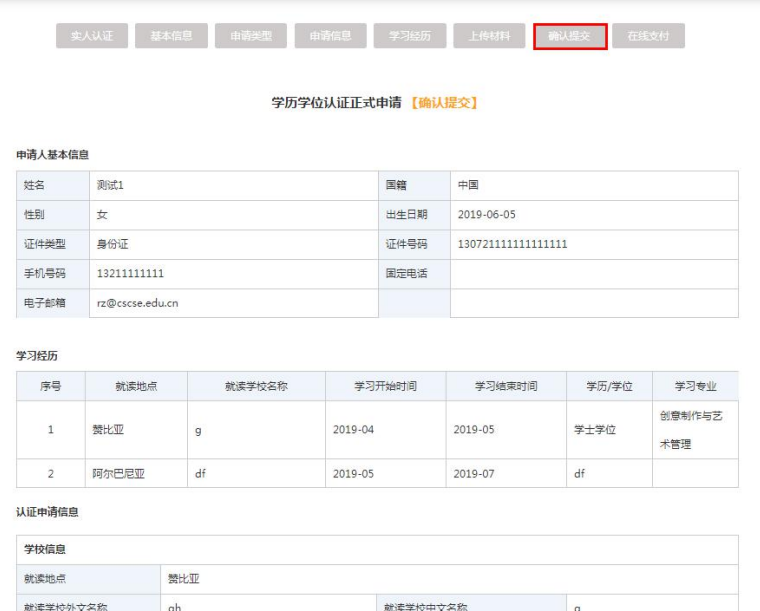Switch to the 申请类型 step
Screen dimensions: 760x611
[x=250, y=37]
